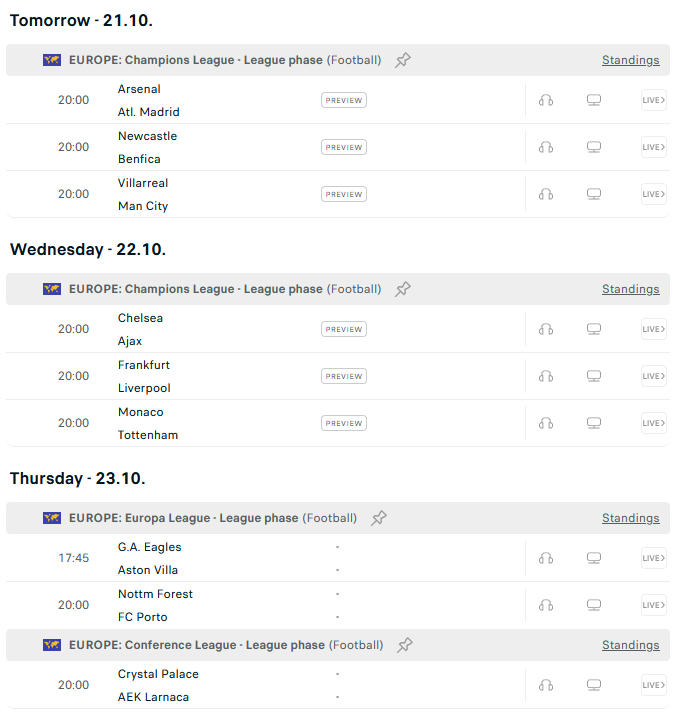
Task: Open LIVE arrow for Nottm Forest vs FC Porto
Action: pos(653,605)
